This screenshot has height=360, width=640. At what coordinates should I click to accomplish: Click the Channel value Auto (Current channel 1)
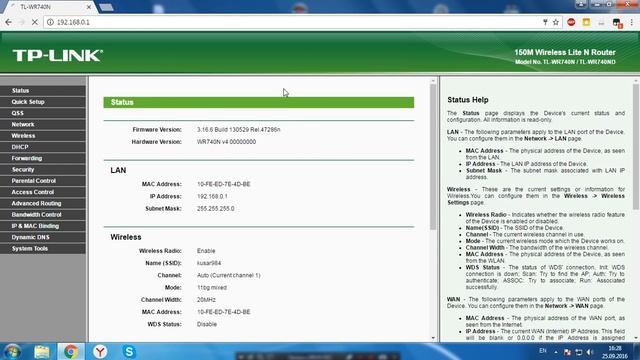(229, 276)
